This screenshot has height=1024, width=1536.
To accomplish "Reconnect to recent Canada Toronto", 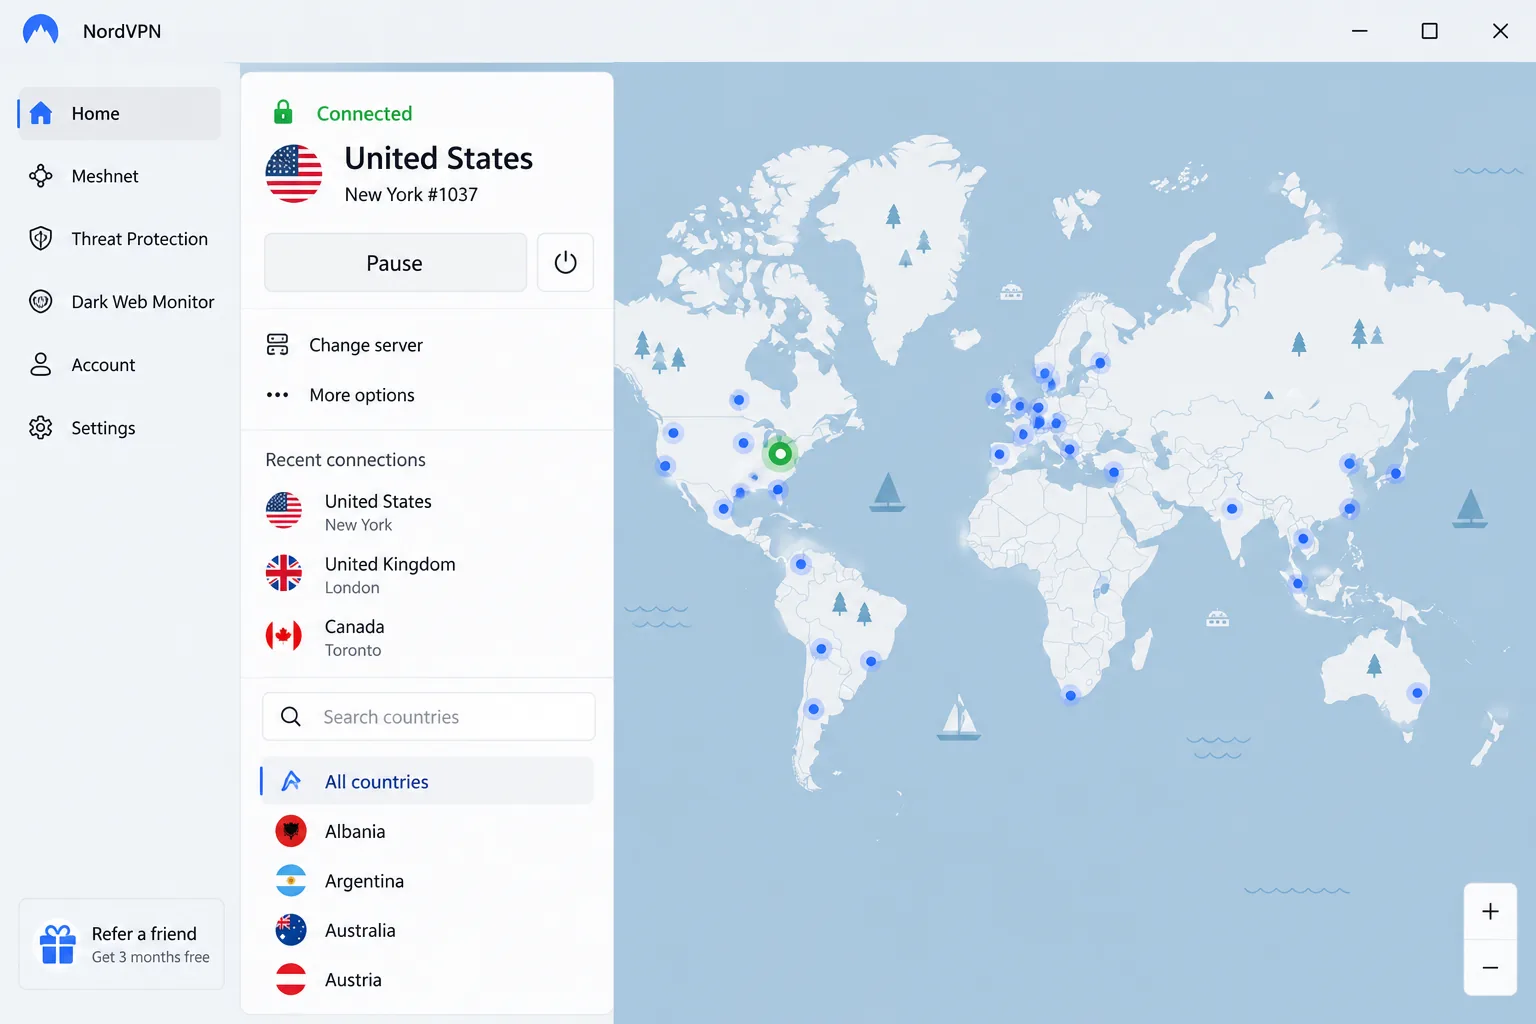I will tap(428, 637).
